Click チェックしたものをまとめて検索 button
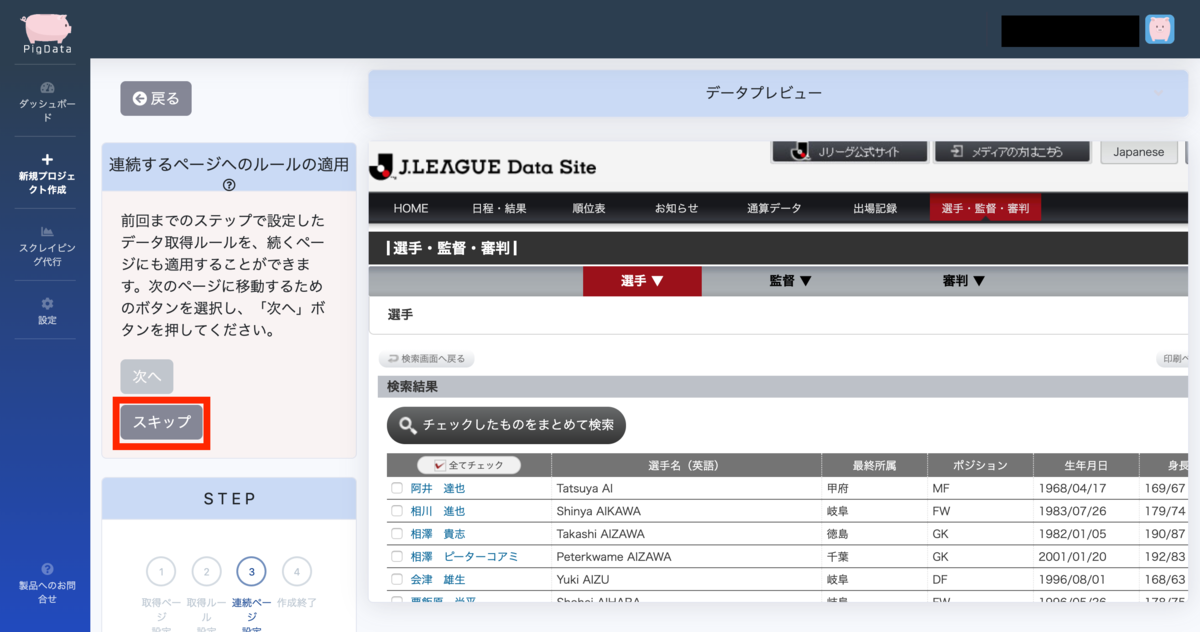1200x632 pixels. (x=506, y=425)
